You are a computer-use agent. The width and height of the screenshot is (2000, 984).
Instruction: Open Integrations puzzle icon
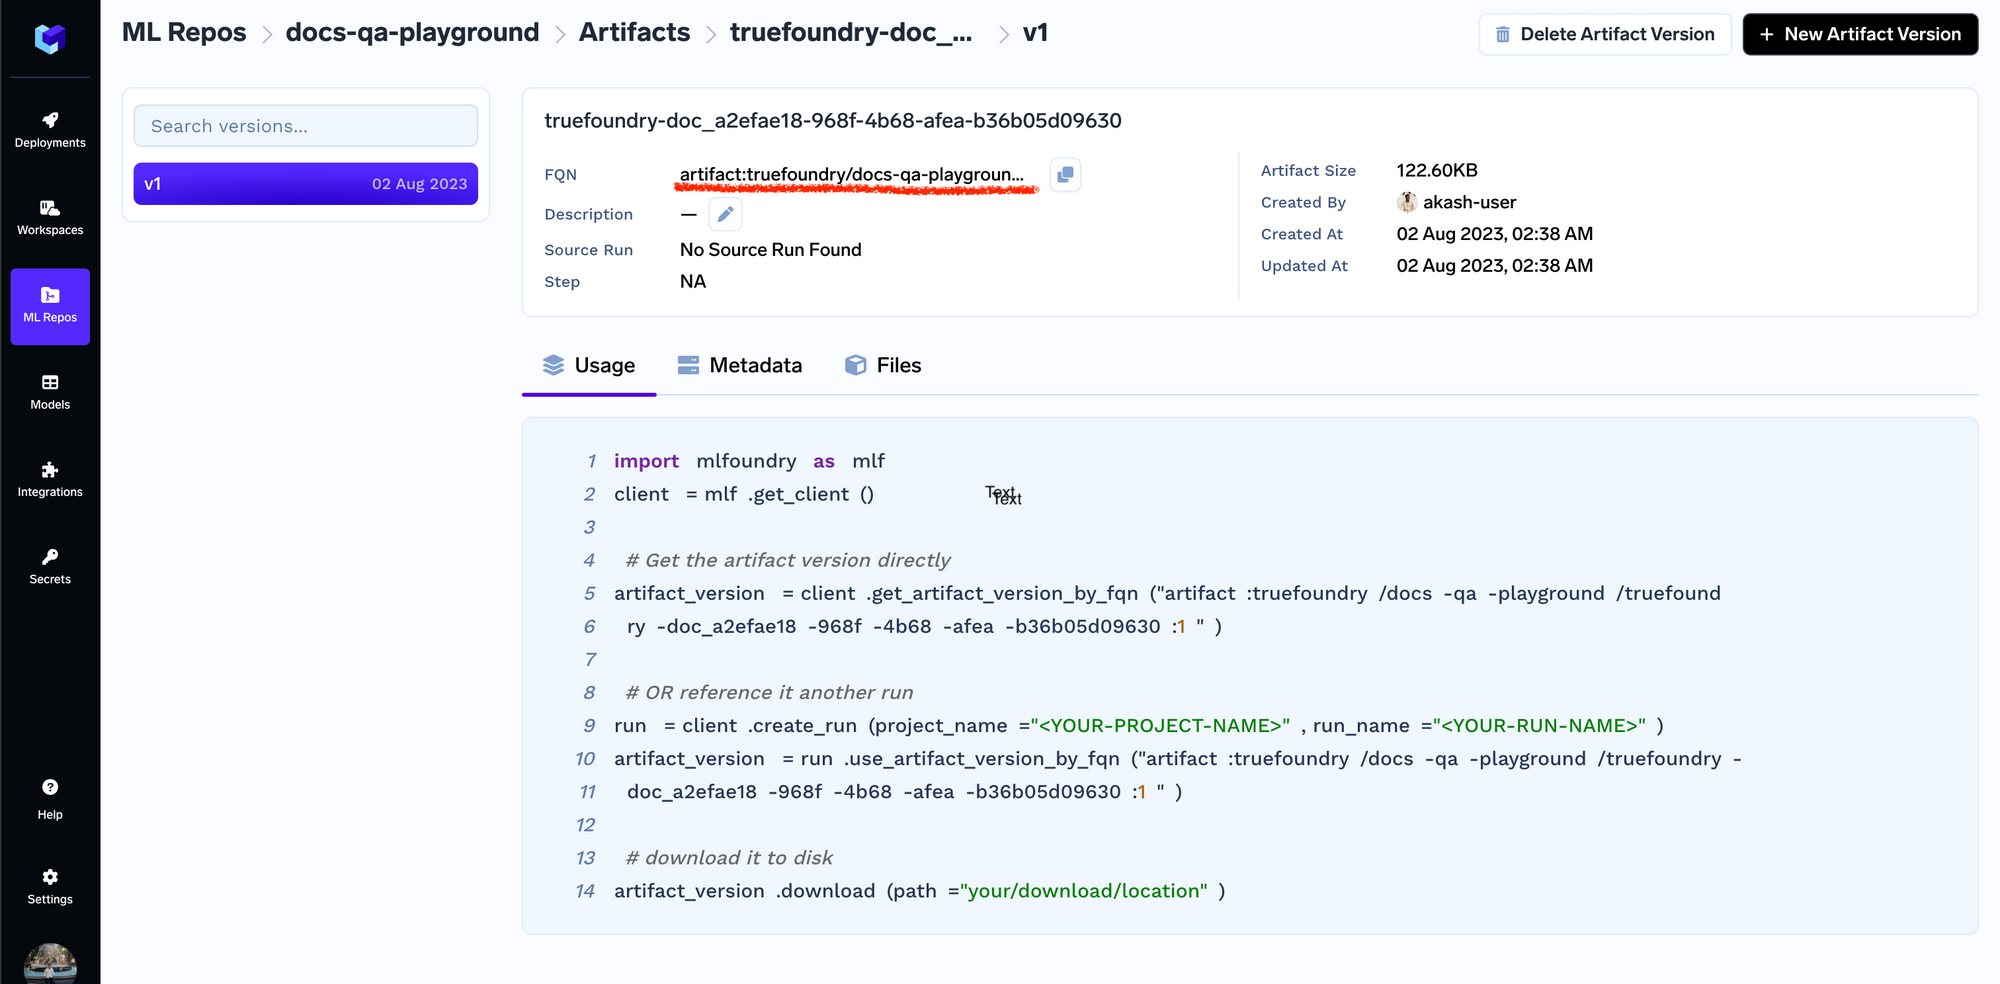pyautogui.click(x=50, y=480)
